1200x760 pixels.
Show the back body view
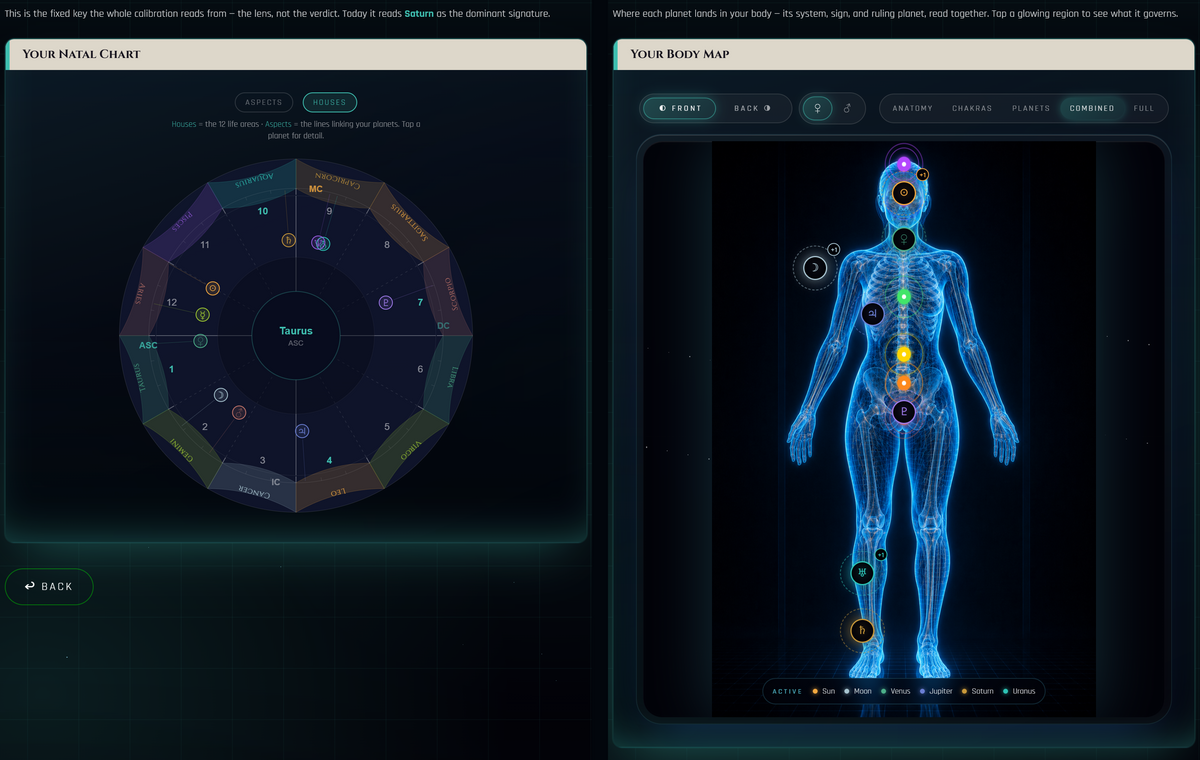(753, 108)
